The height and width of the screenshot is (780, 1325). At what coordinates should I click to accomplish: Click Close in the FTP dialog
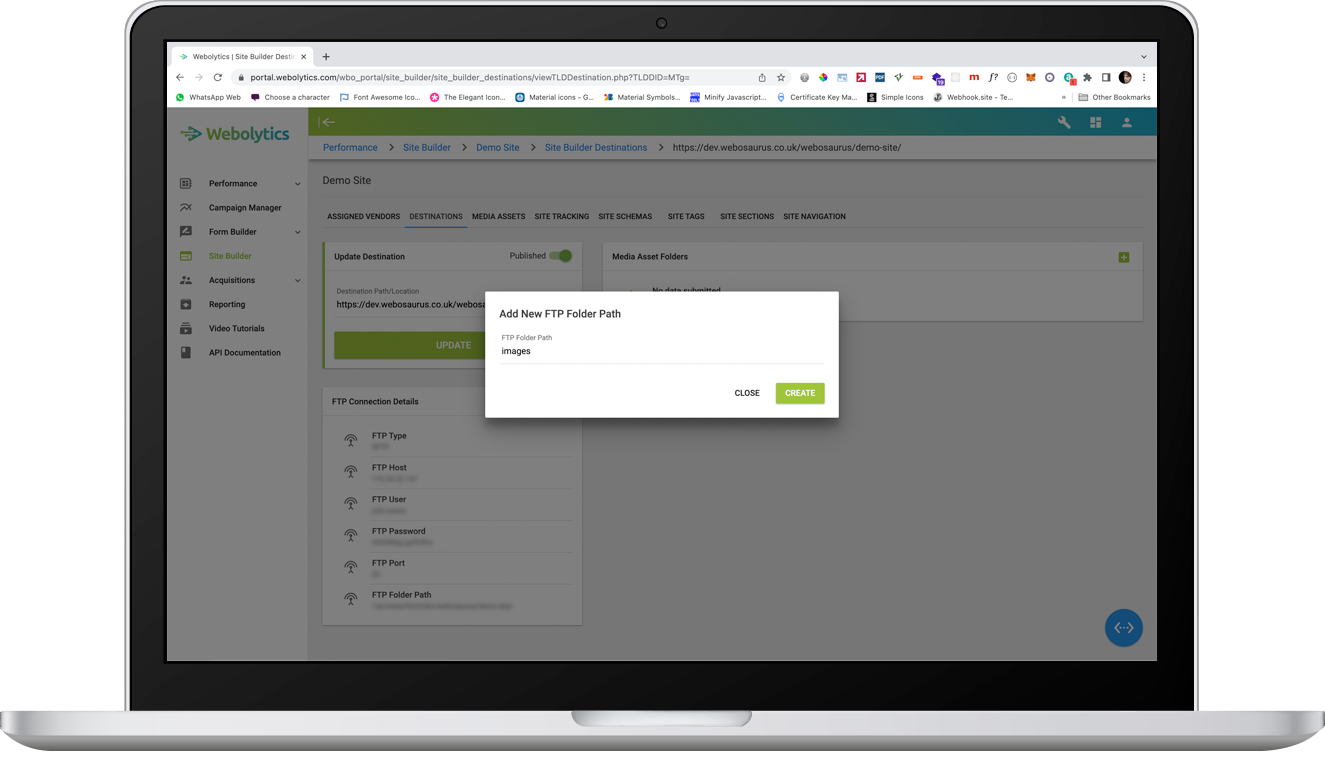(747, 393)
